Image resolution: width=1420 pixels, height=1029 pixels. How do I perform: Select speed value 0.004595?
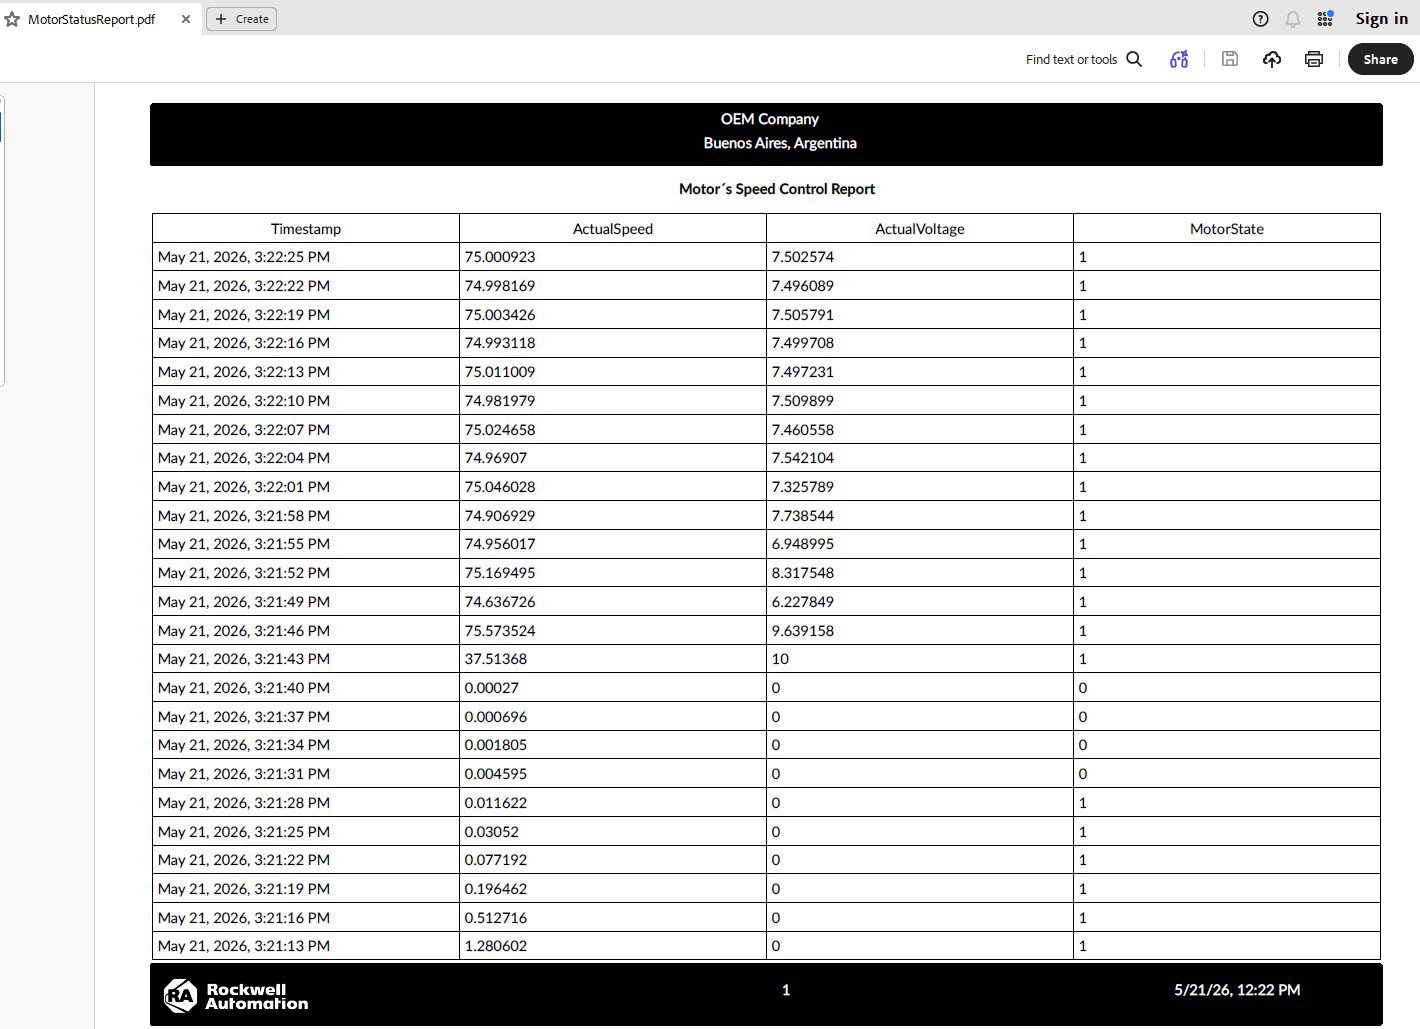click(x=496, y=774)
